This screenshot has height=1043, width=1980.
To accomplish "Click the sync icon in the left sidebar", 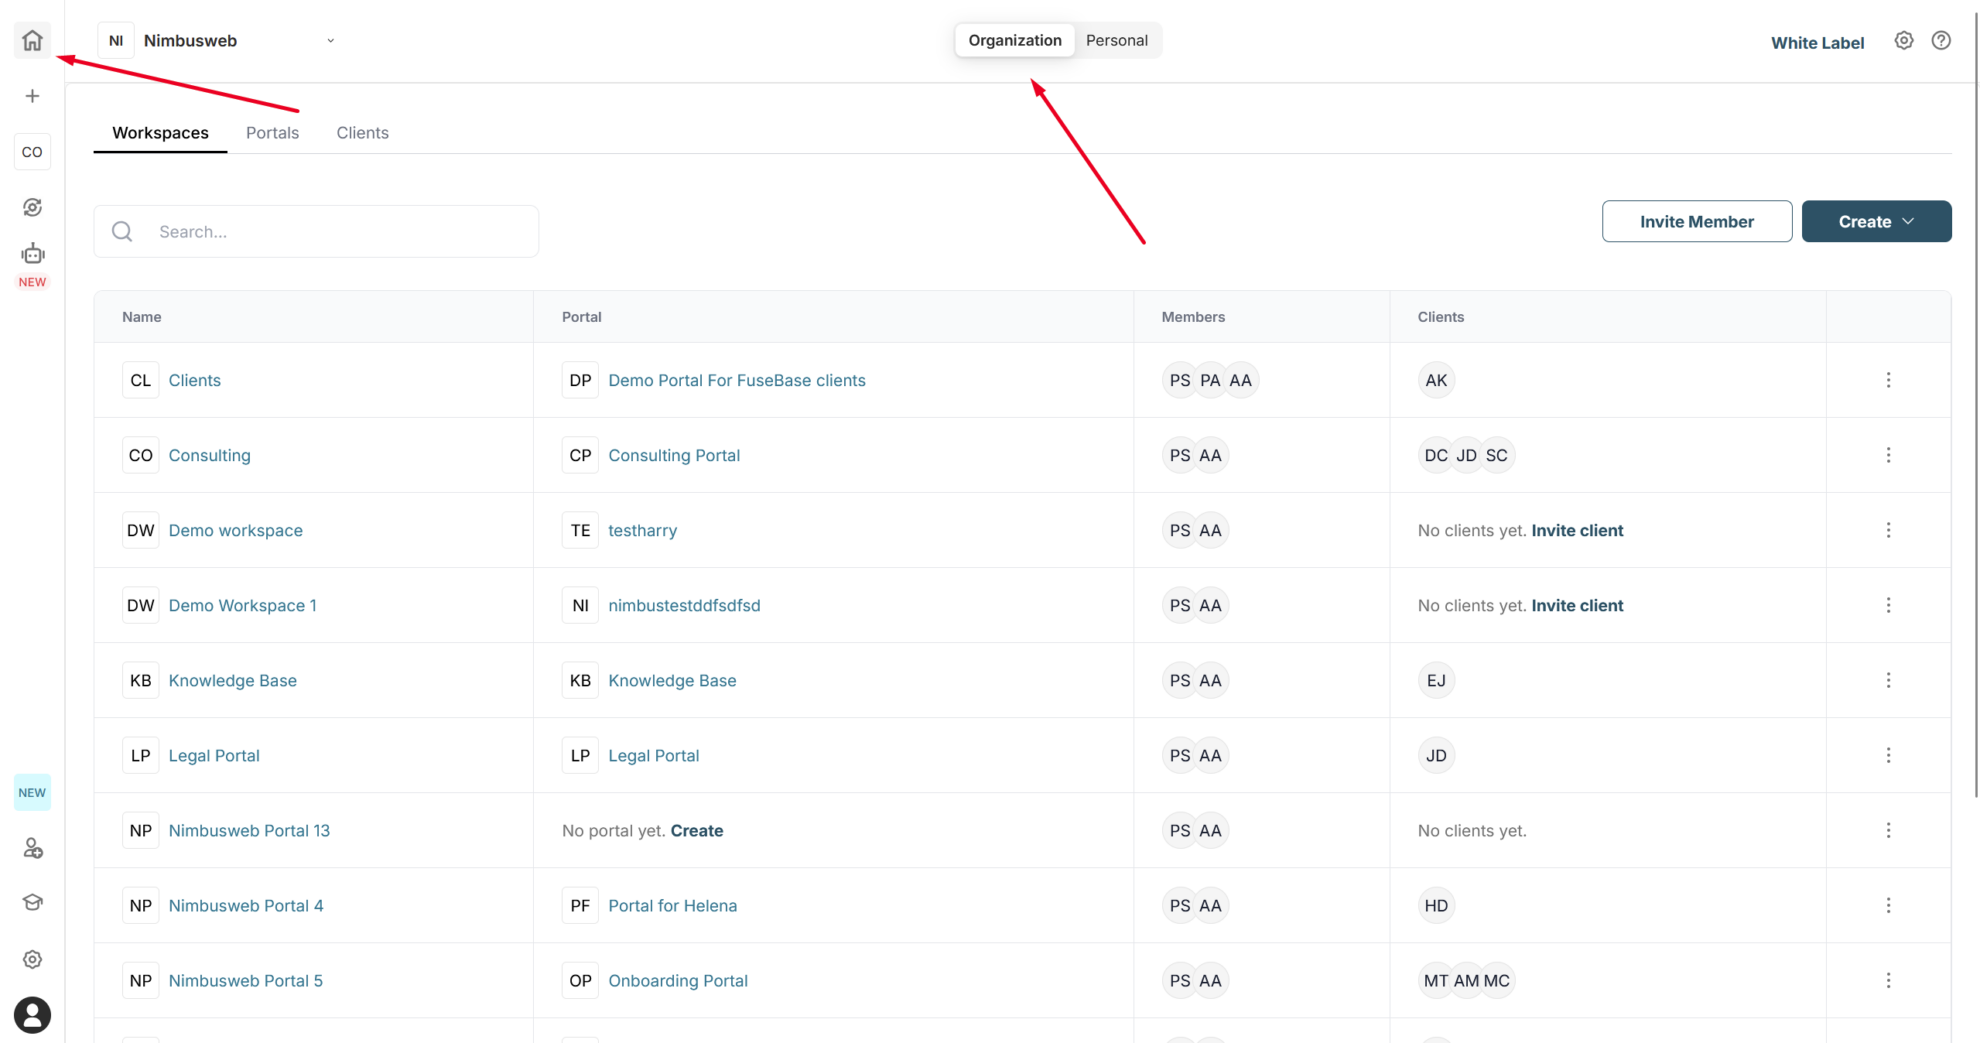I will 32,207.
